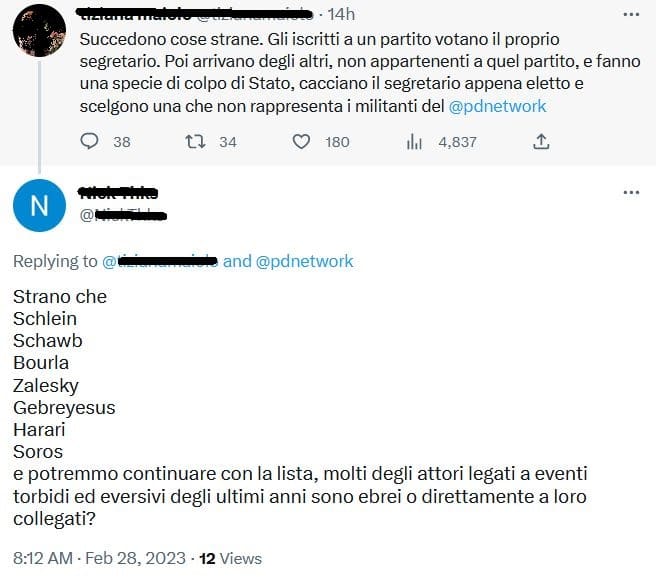
Task: Click the redacted handle after "Replying to"
Action: coord(160,261)
